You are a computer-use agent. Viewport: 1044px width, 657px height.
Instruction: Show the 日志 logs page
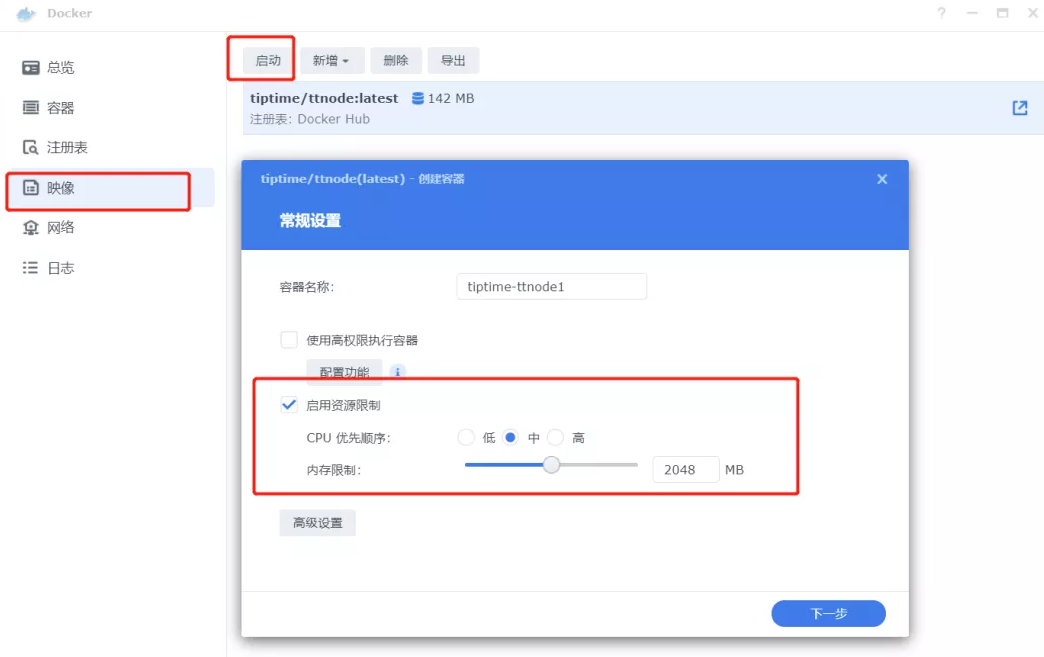click(x=60, y=268)
